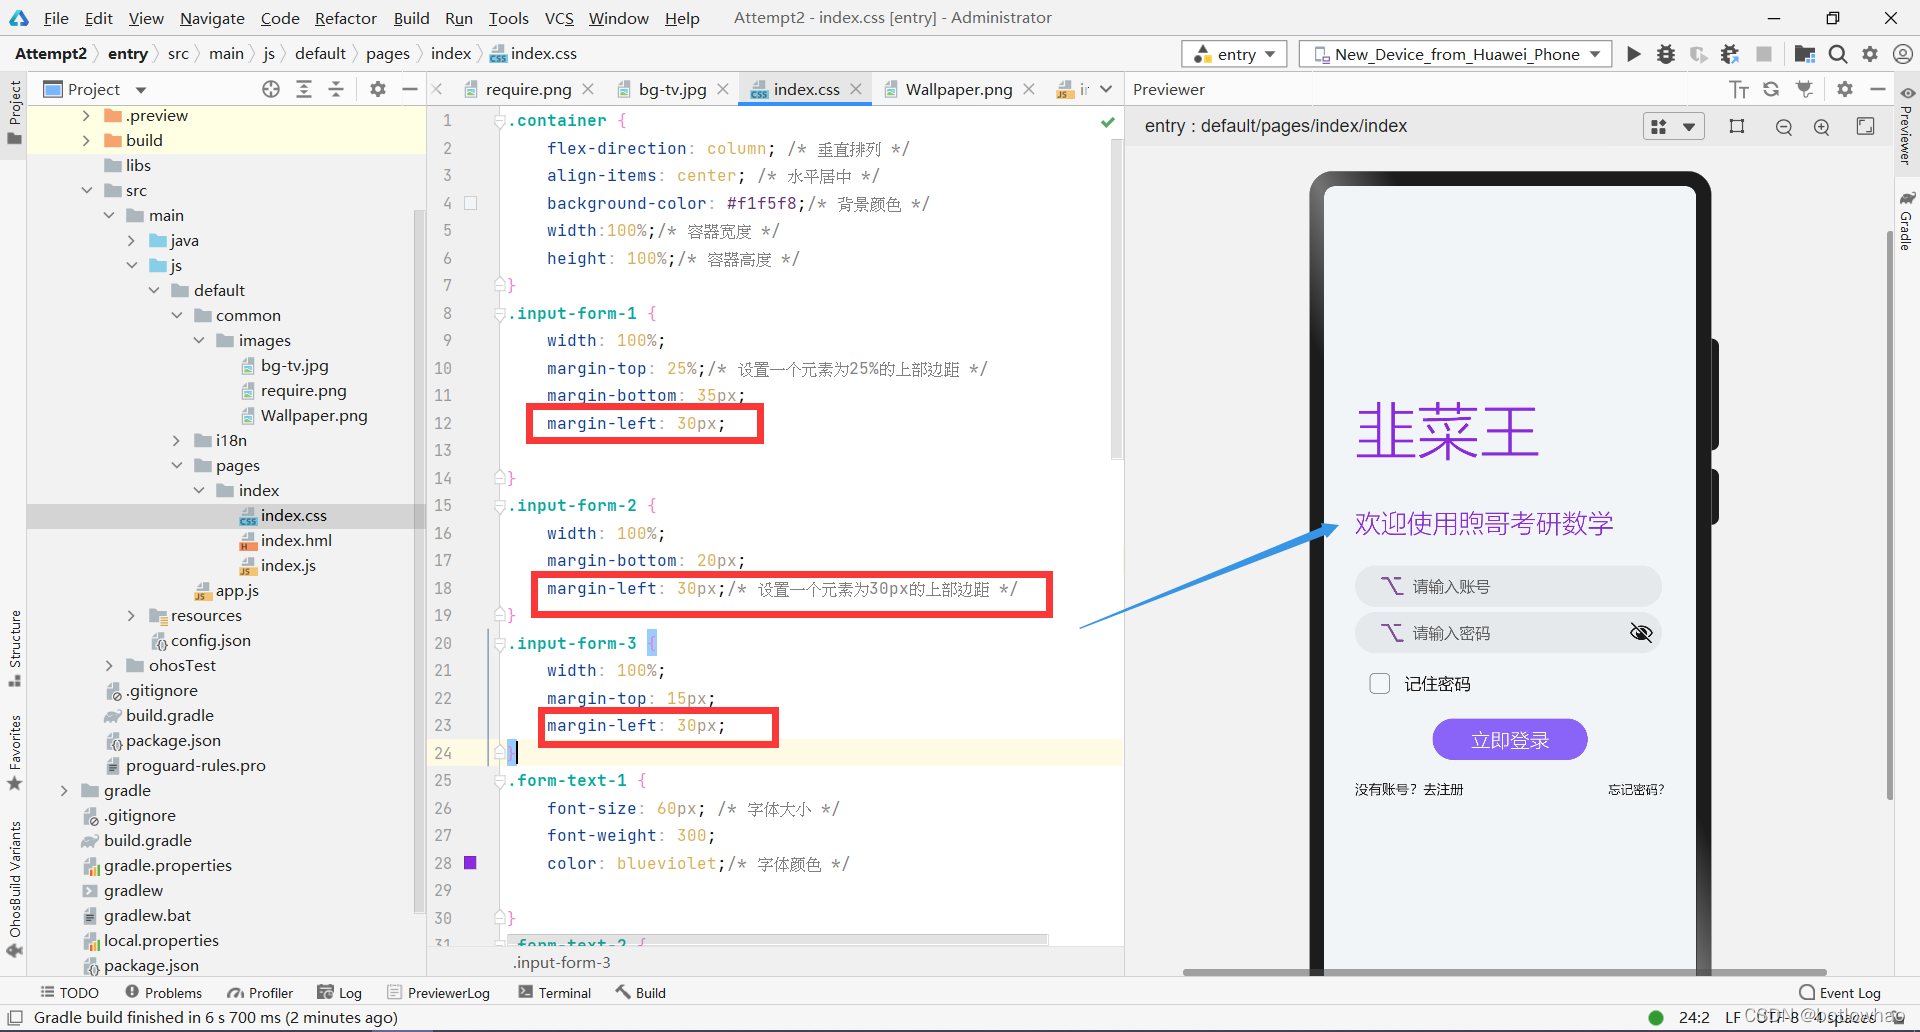Expand the ohosTest folder
Viewport: 1920px width, 1032px height.
point(109,665)
